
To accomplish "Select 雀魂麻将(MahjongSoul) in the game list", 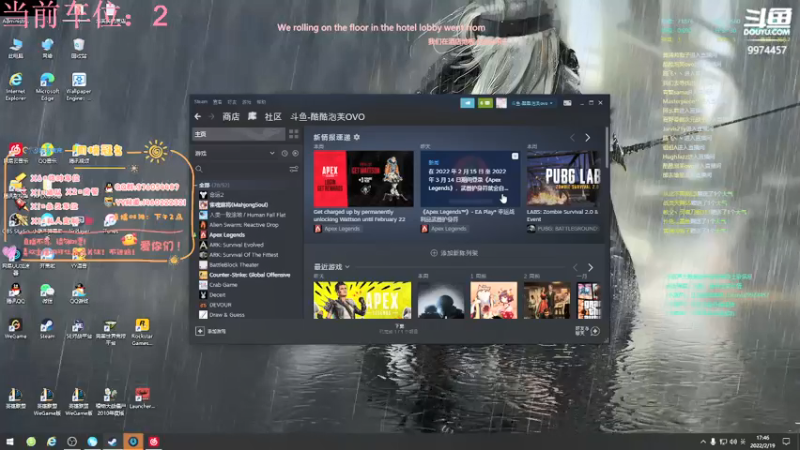I will click(x=233, y=205).
